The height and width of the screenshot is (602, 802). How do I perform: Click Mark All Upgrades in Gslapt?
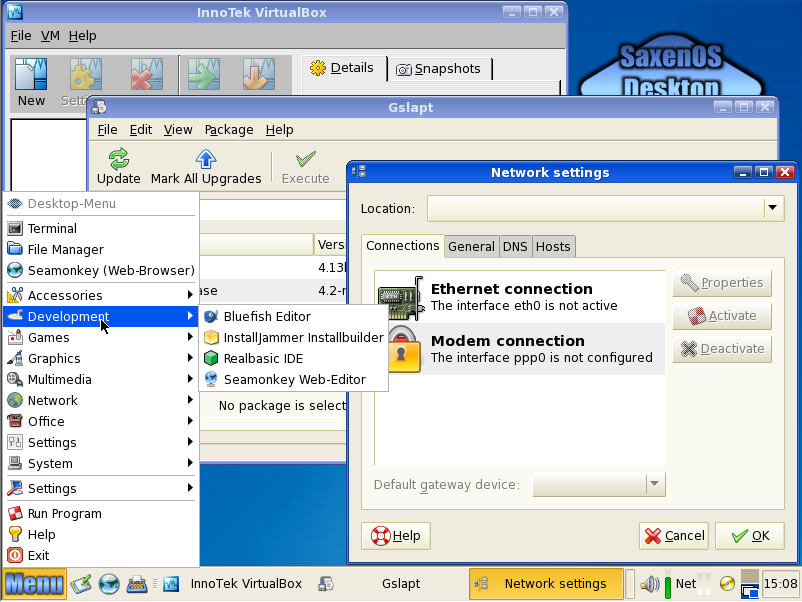206,167
